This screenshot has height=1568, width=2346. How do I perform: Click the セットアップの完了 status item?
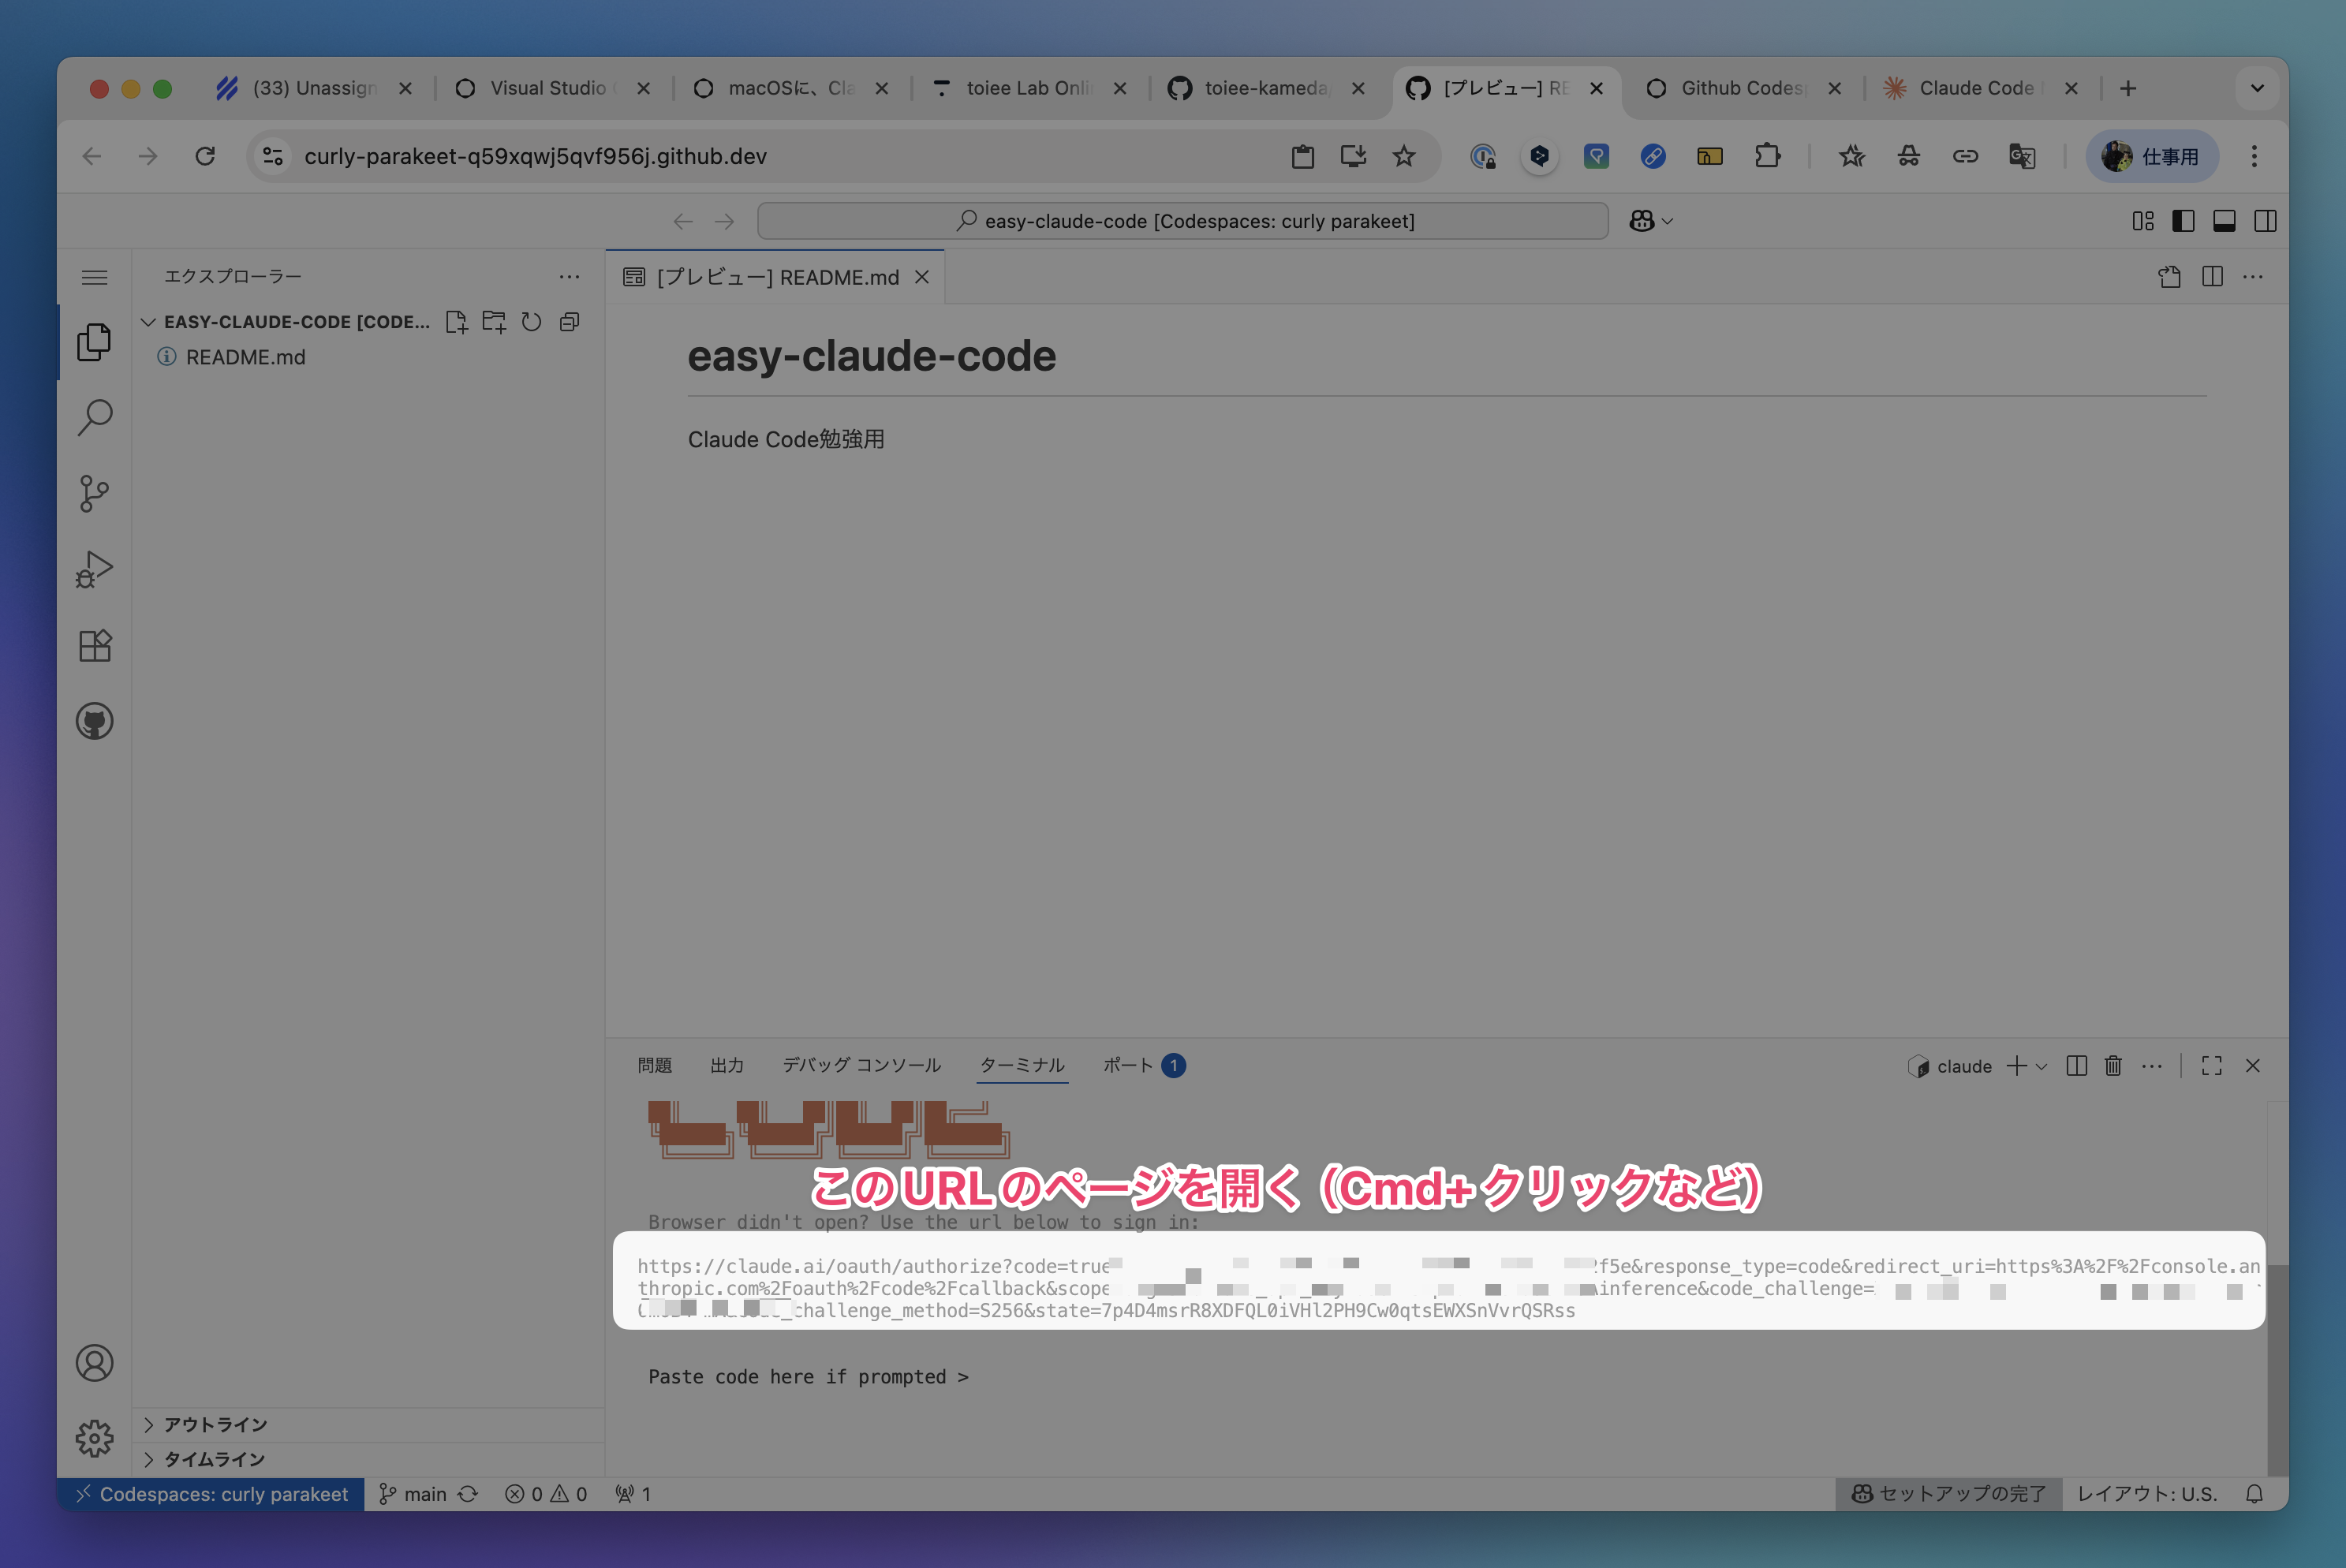click(1948, 1494)
